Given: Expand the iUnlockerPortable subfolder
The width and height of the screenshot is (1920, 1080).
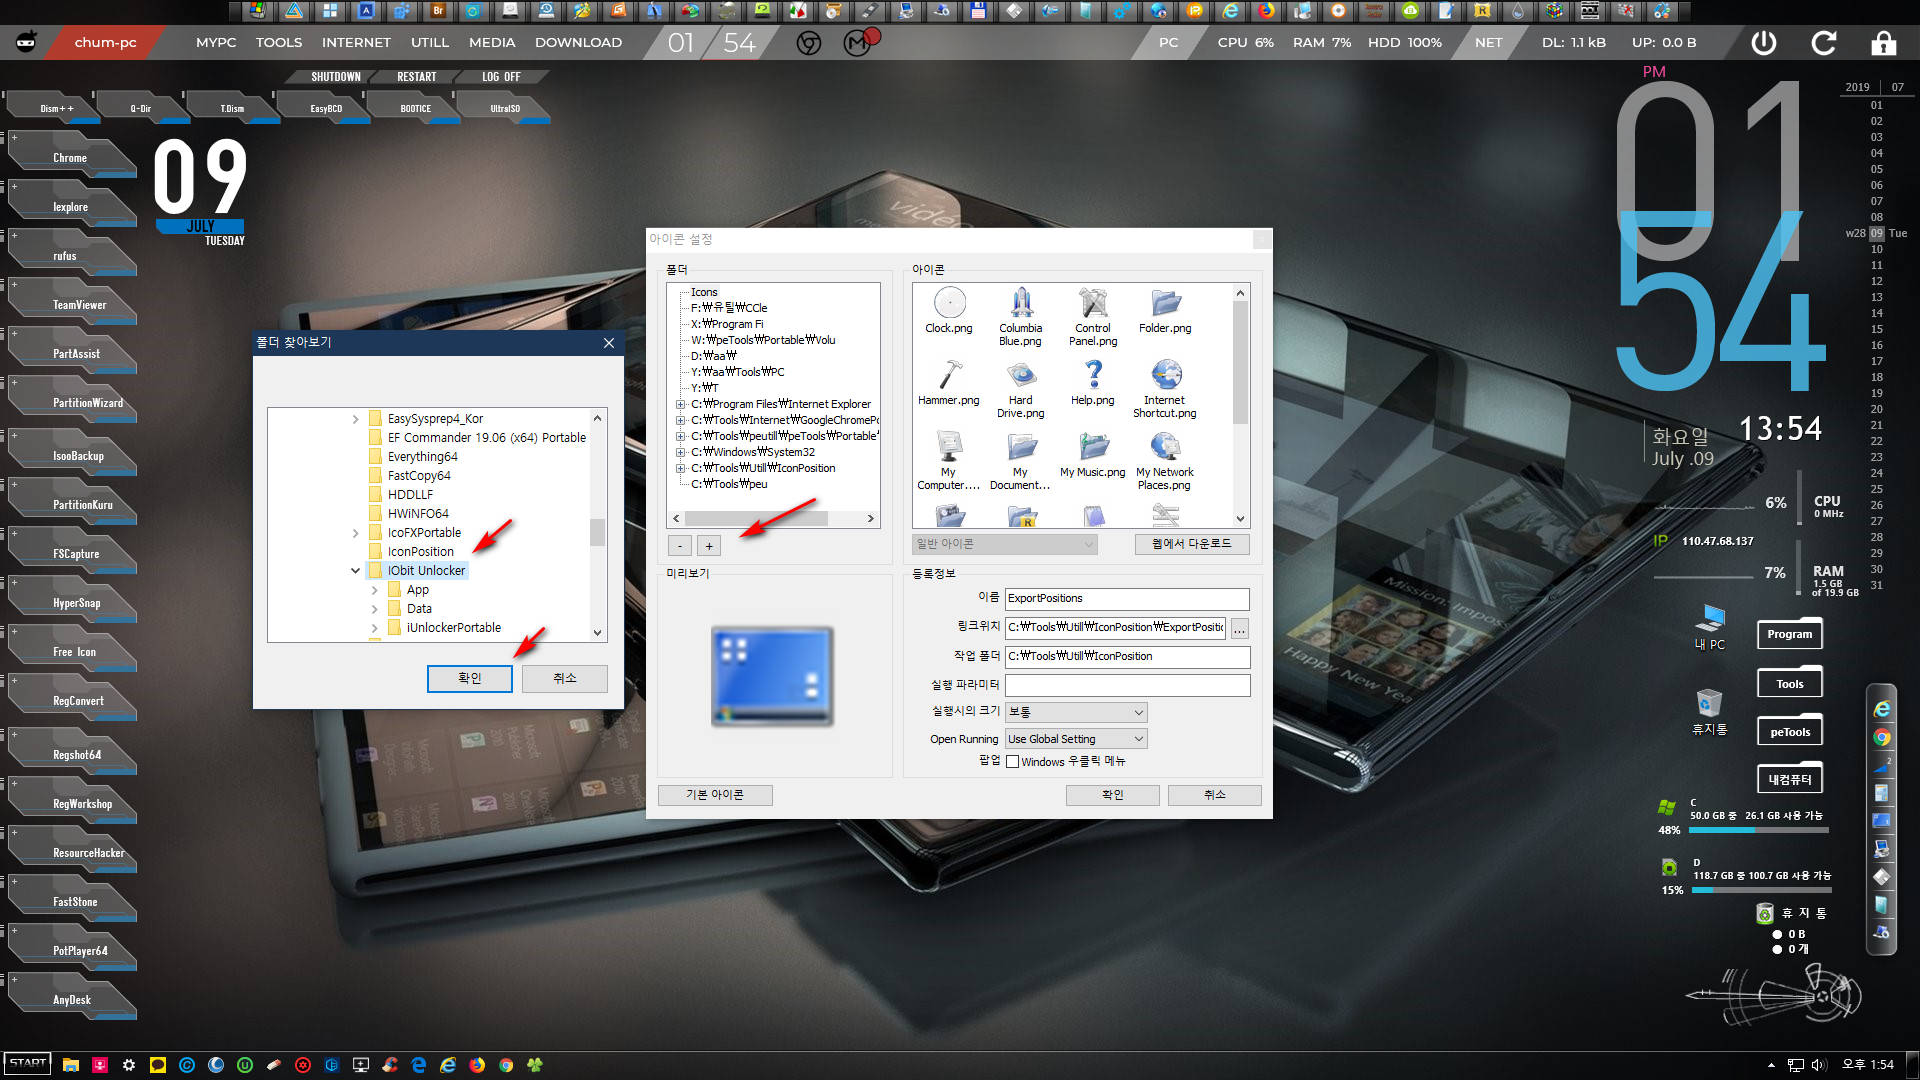Looking at the screenshot, I should tap(375, 628).
